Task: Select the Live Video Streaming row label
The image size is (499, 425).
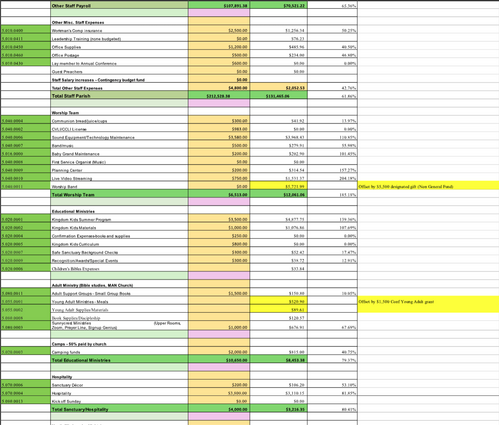Action: tap(119, 178)
